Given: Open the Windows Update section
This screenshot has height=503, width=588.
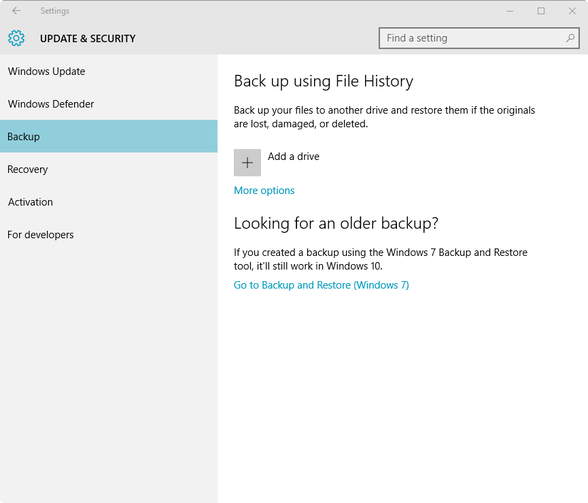Looking at the screenshot, I should pos(109,71).
